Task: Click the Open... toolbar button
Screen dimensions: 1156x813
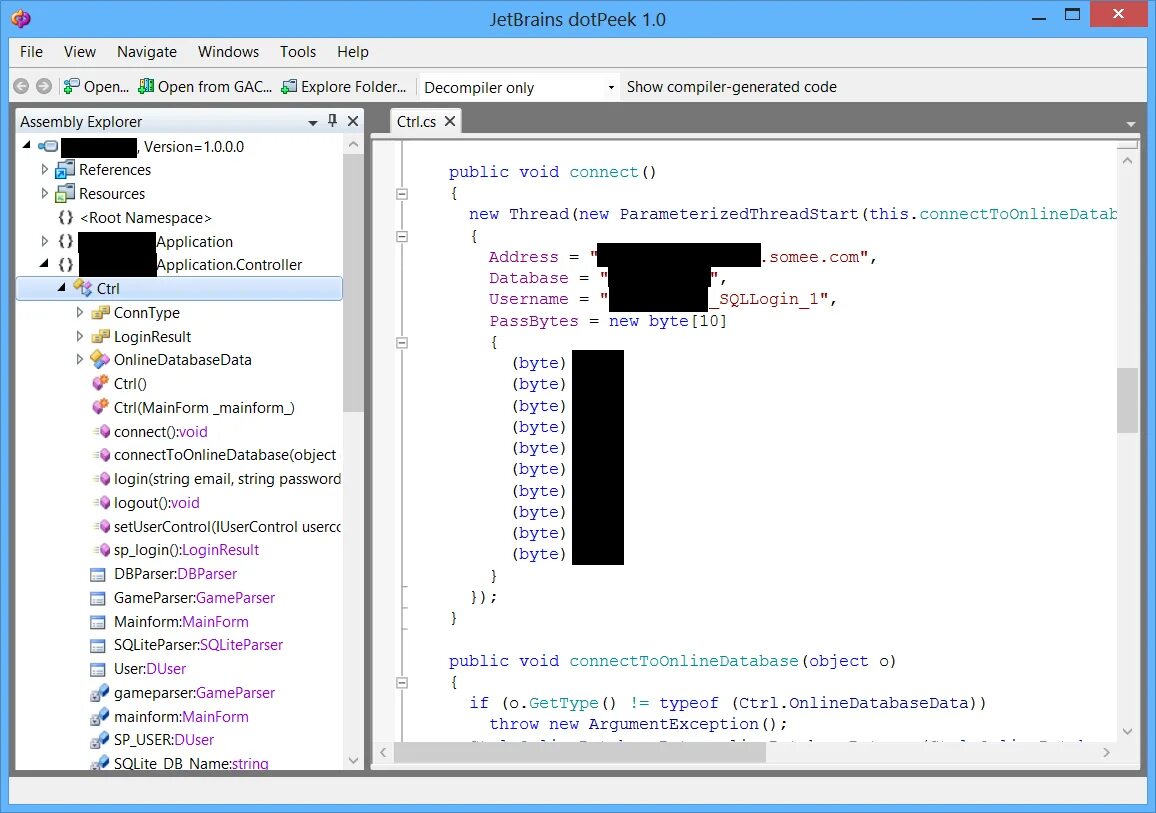Action: tap(96, 87)
